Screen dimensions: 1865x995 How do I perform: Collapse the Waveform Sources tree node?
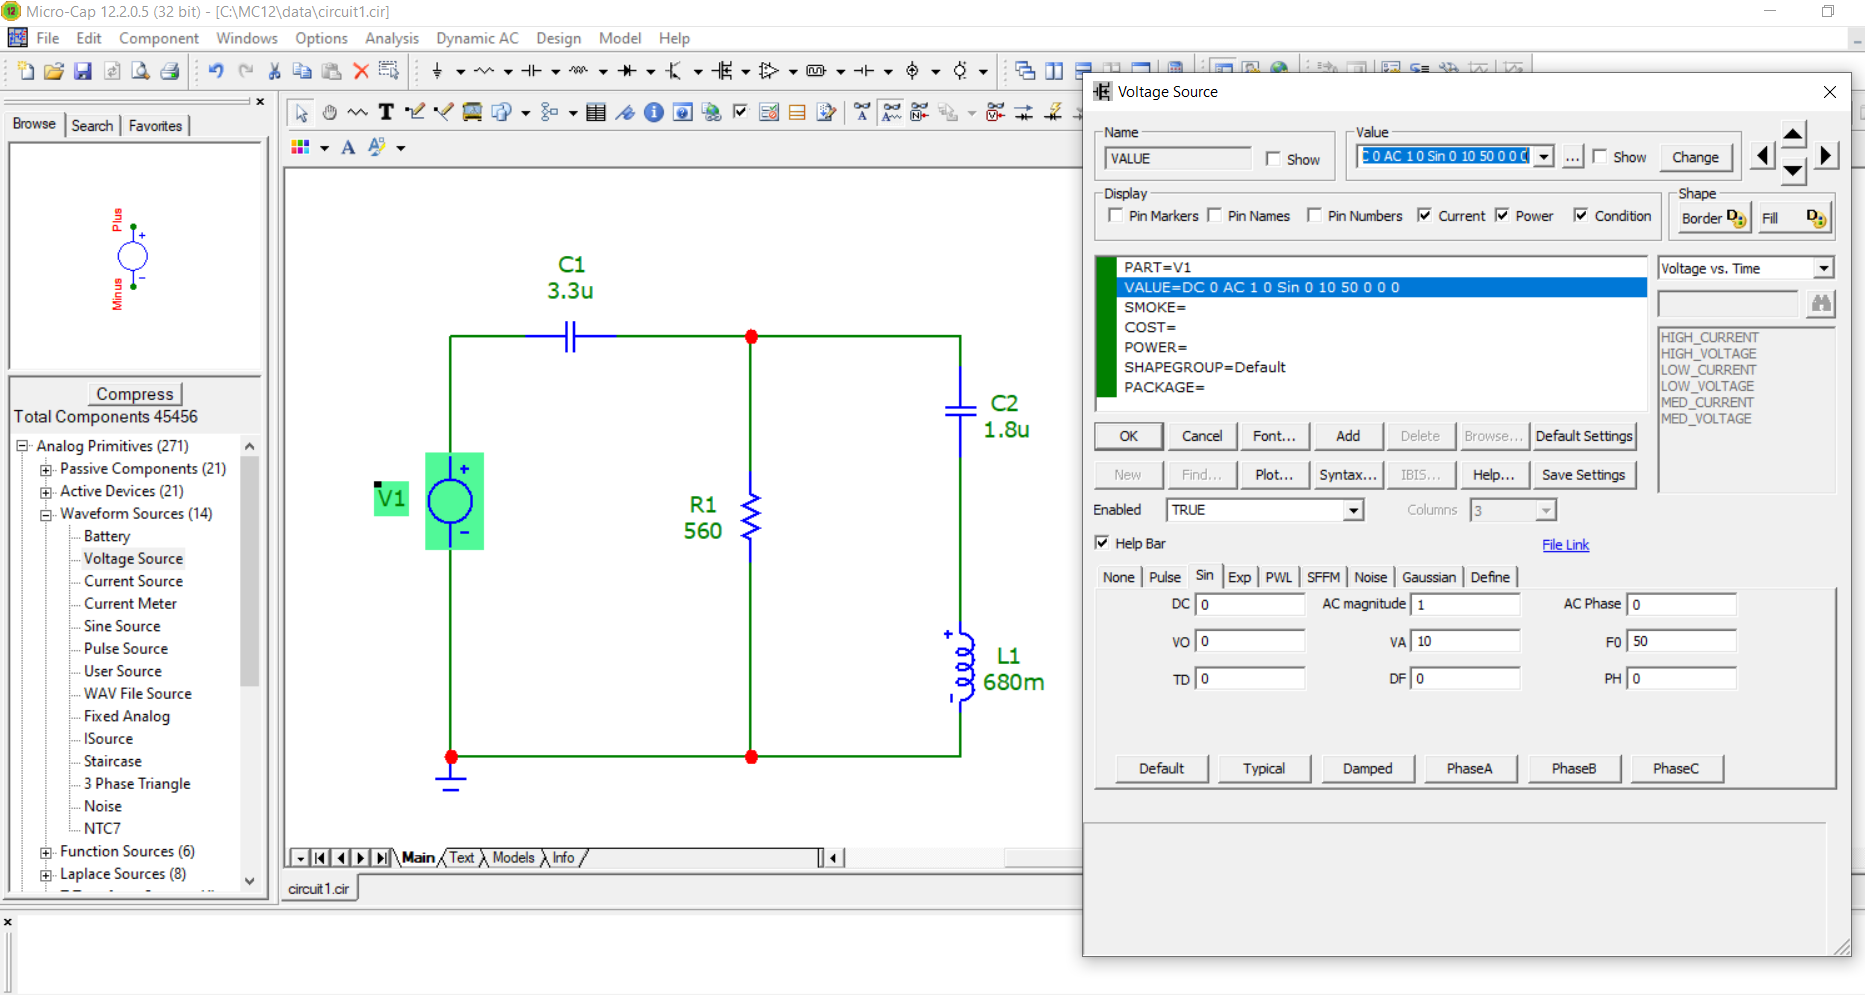(46, 514)
